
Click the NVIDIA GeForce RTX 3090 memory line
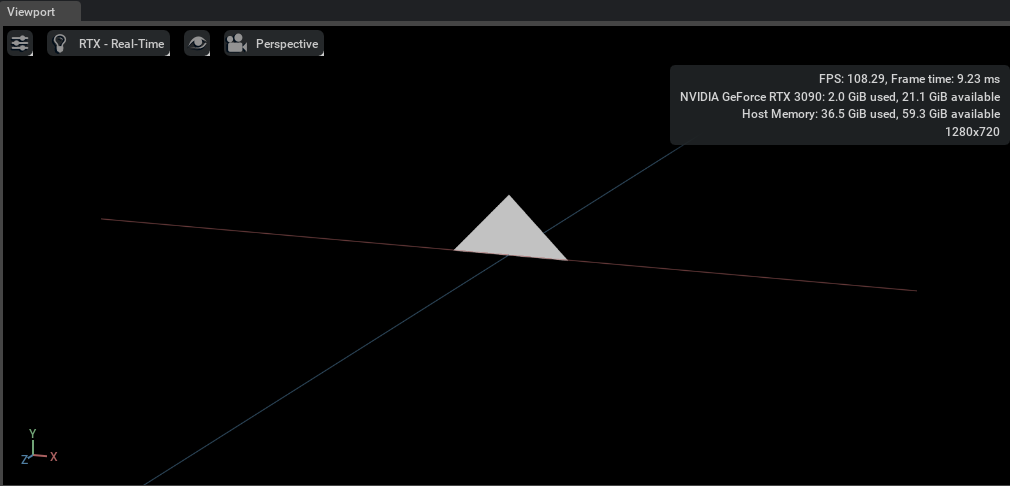pyautogui.click(x=839, y=96)
